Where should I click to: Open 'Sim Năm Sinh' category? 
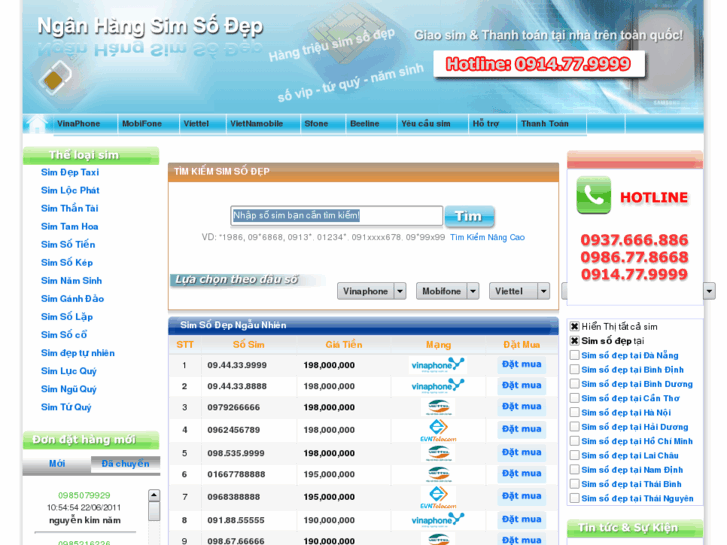click(71, 281)
